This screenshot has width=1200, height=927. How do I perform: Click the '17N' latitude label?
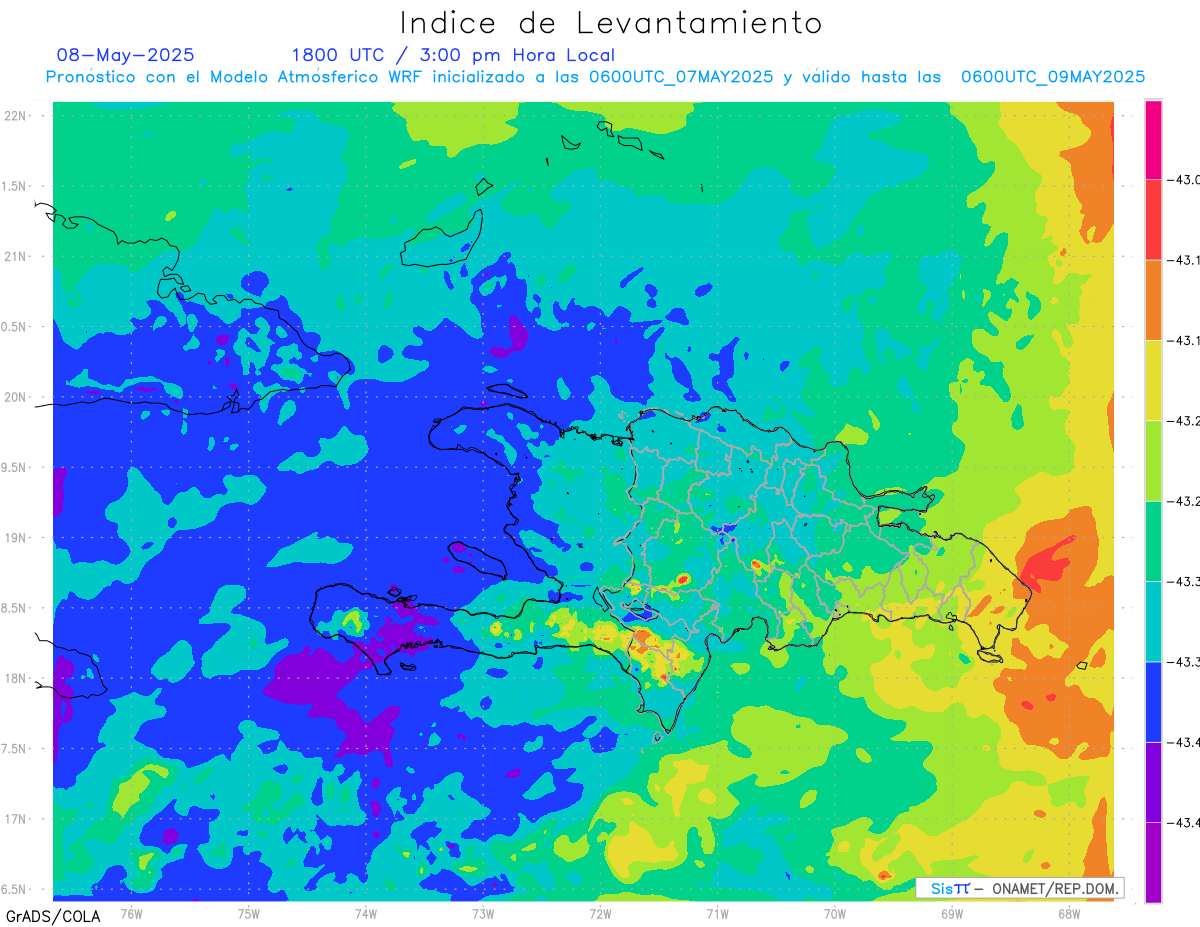17,819
